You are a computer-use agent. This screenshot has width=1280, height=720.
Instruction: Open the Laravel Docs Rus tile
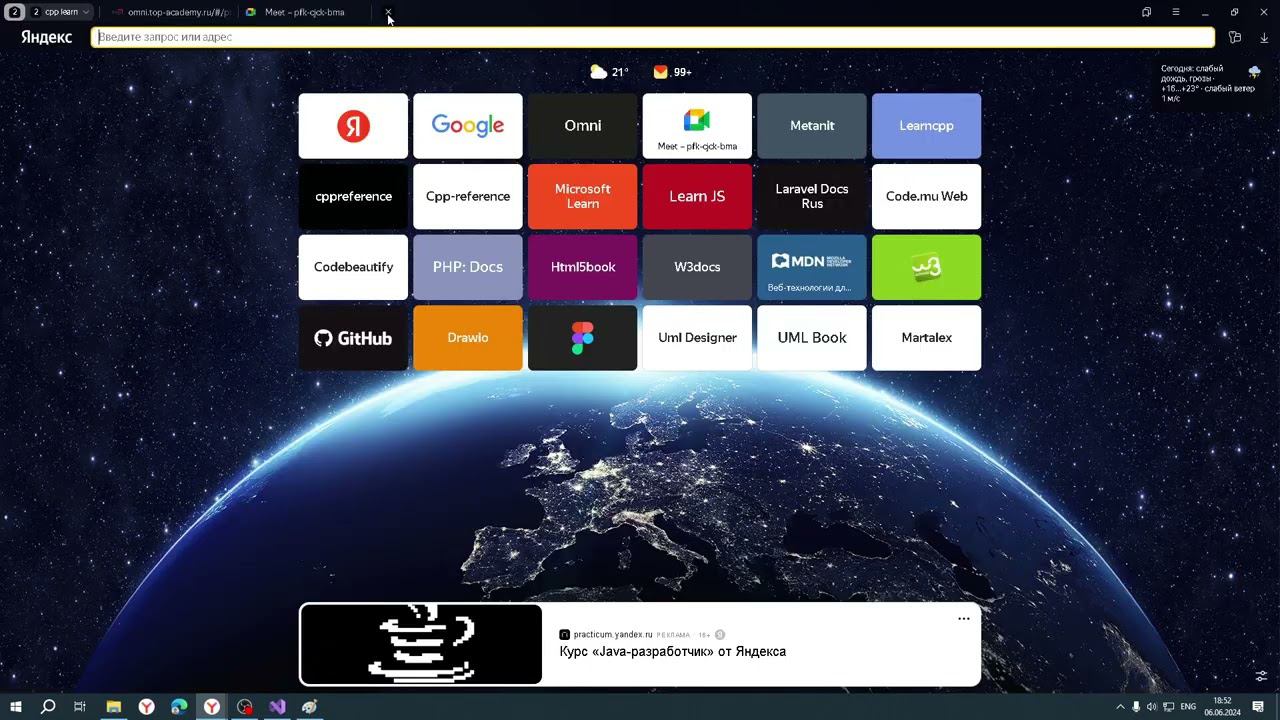point(812,197)
